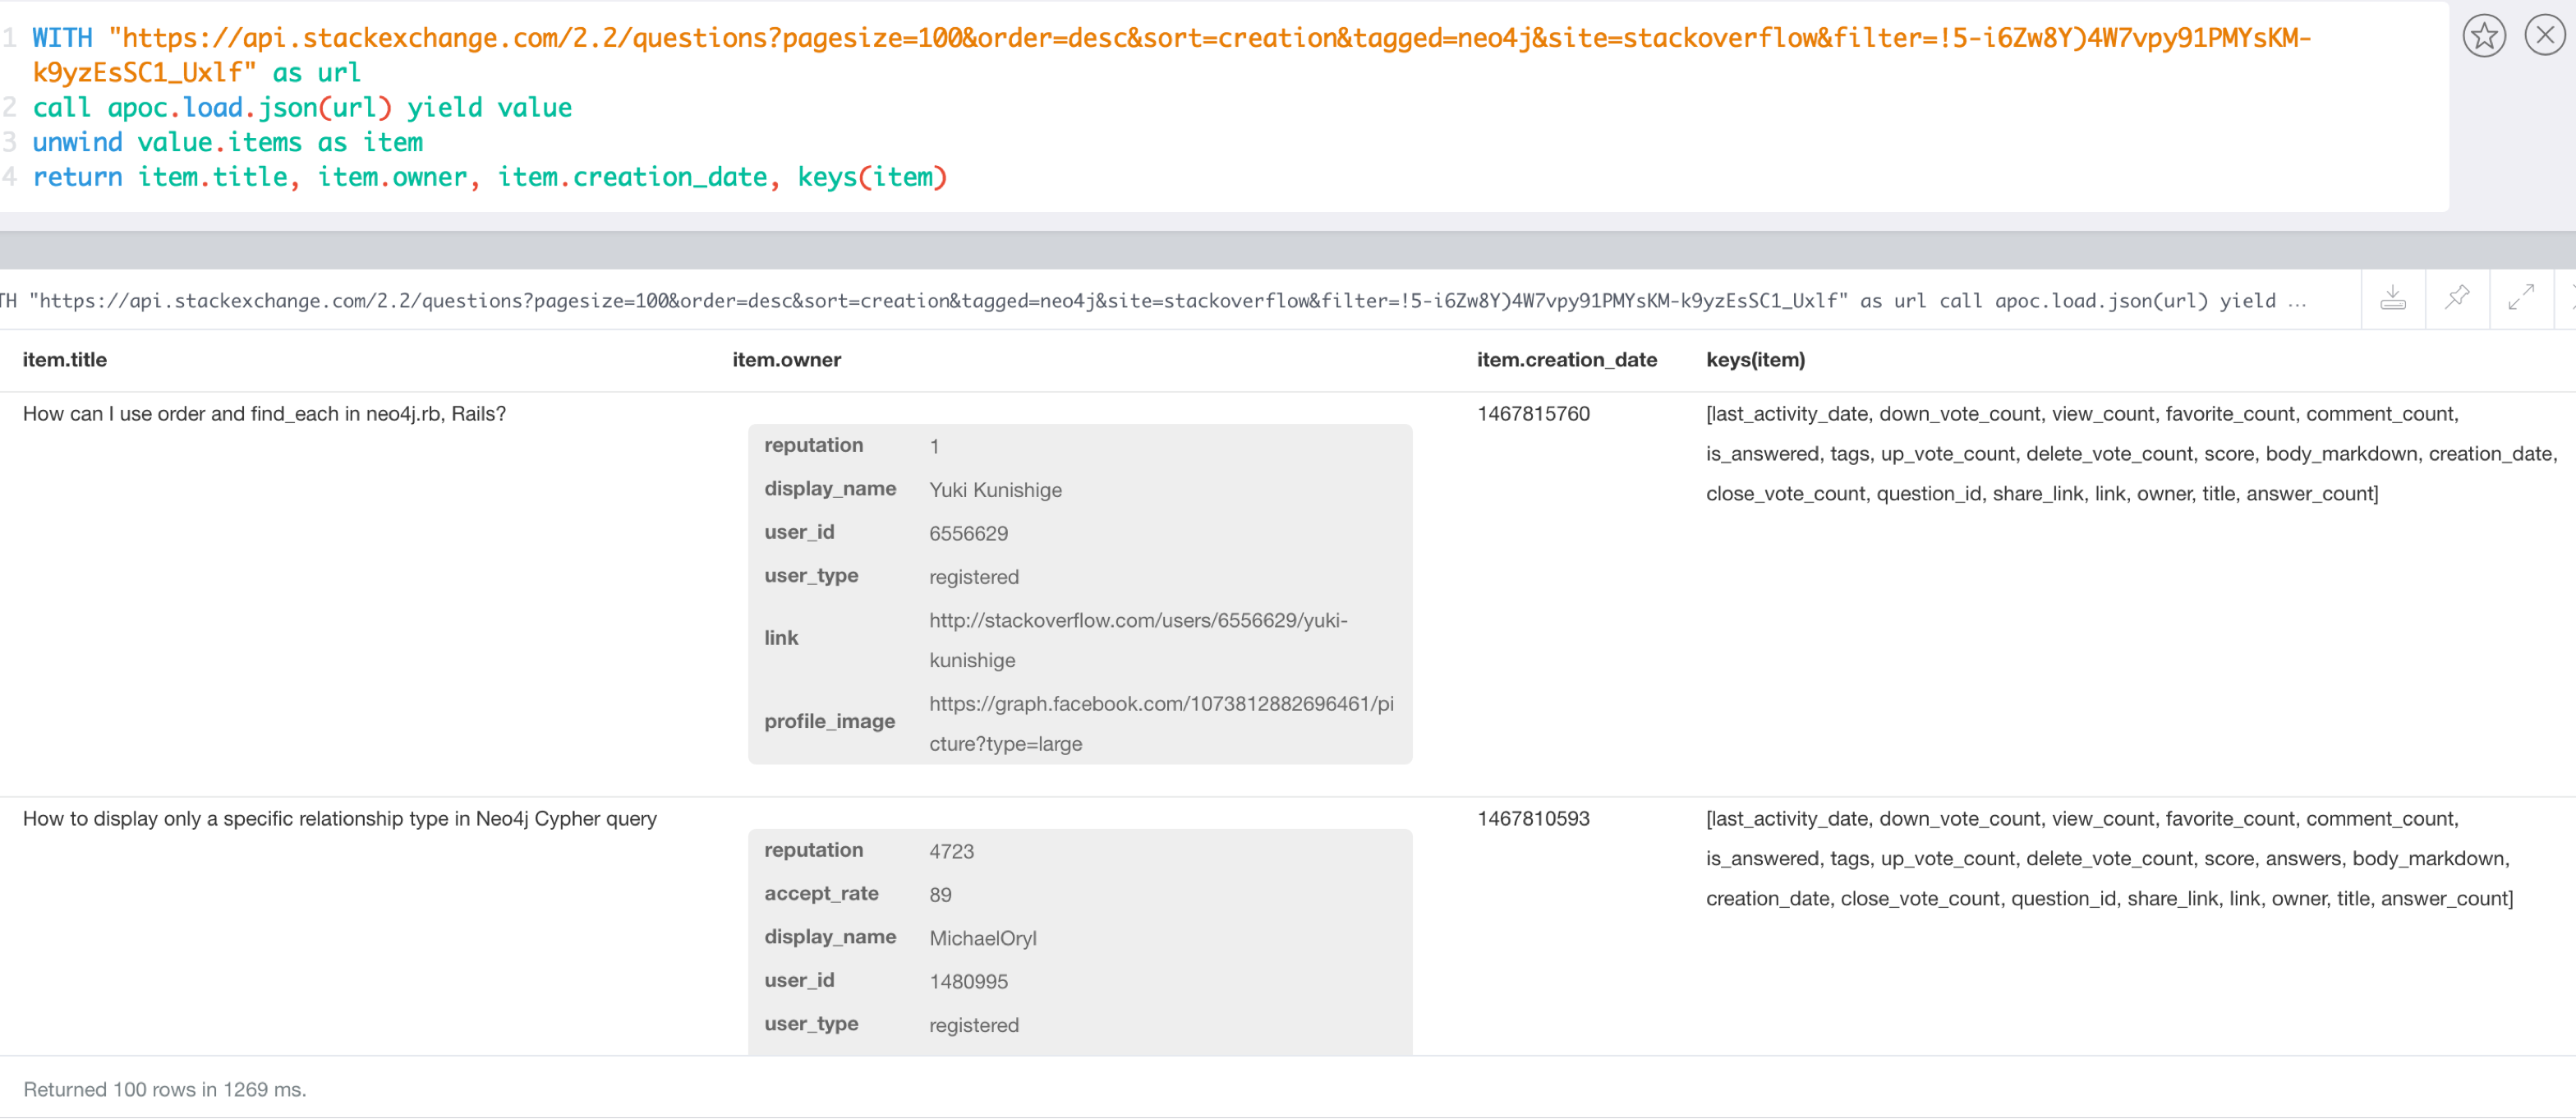Click the item.creation_date column header
The image size is (2576, 1119).
(x=1566, y=360)
